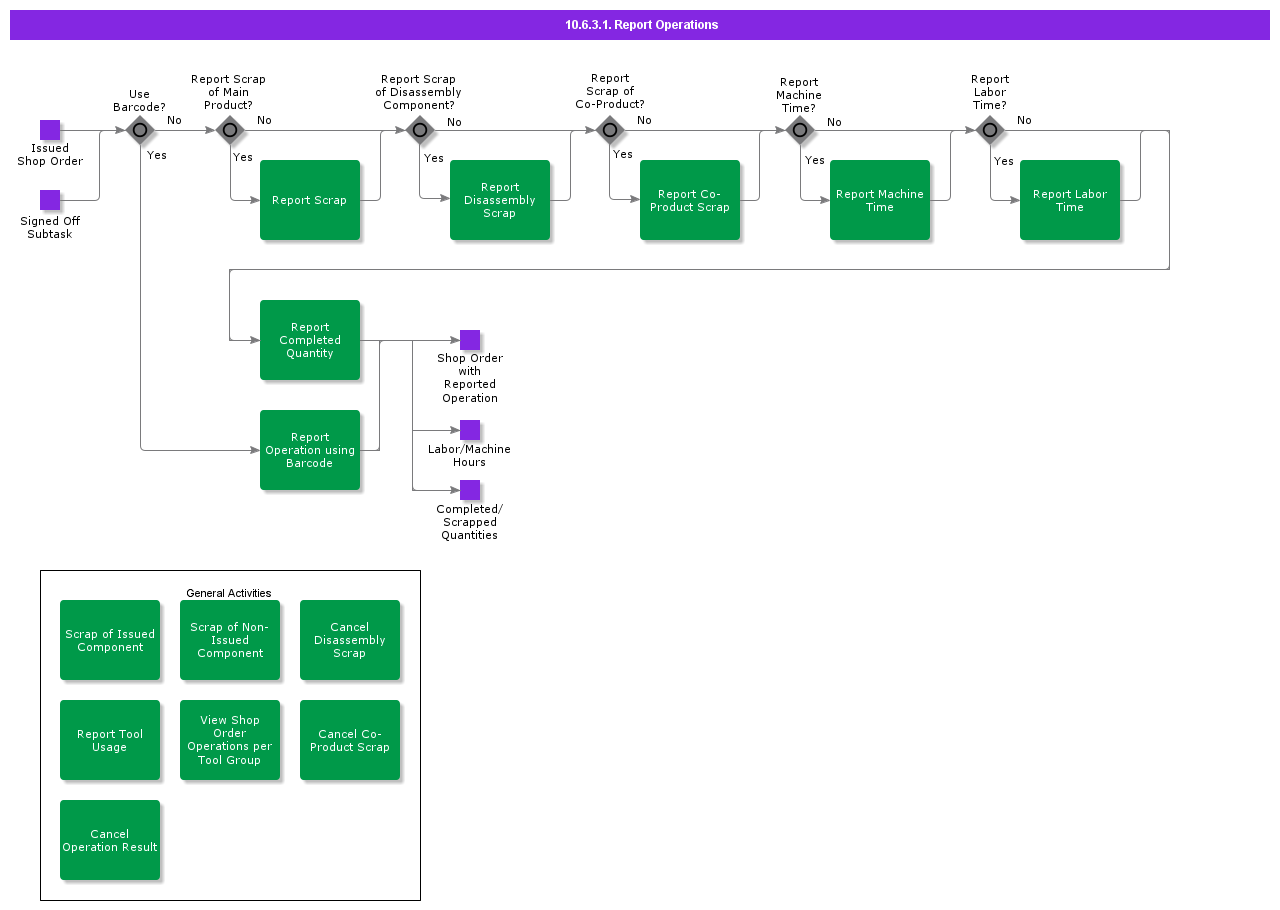Select the Signed Off Subtask event square
Viewport: 1280px width, 910px height.
[50, 200]
